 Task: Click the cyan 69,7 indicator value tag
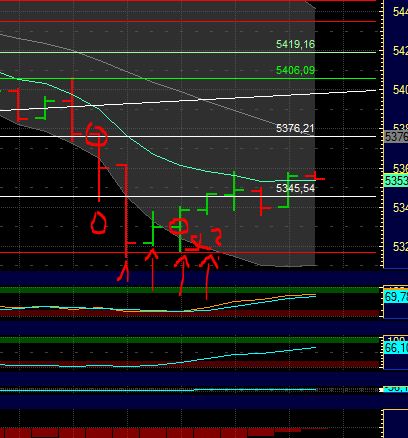396,296
